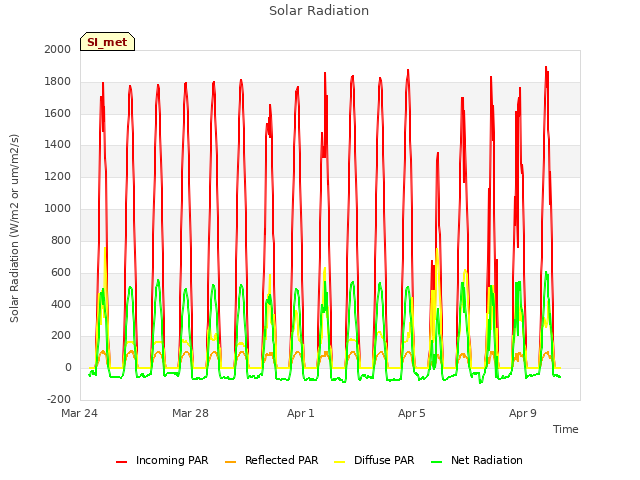Click the 1600 y-axis tick label
Viewport: 640px width, 480px height.
58,113
